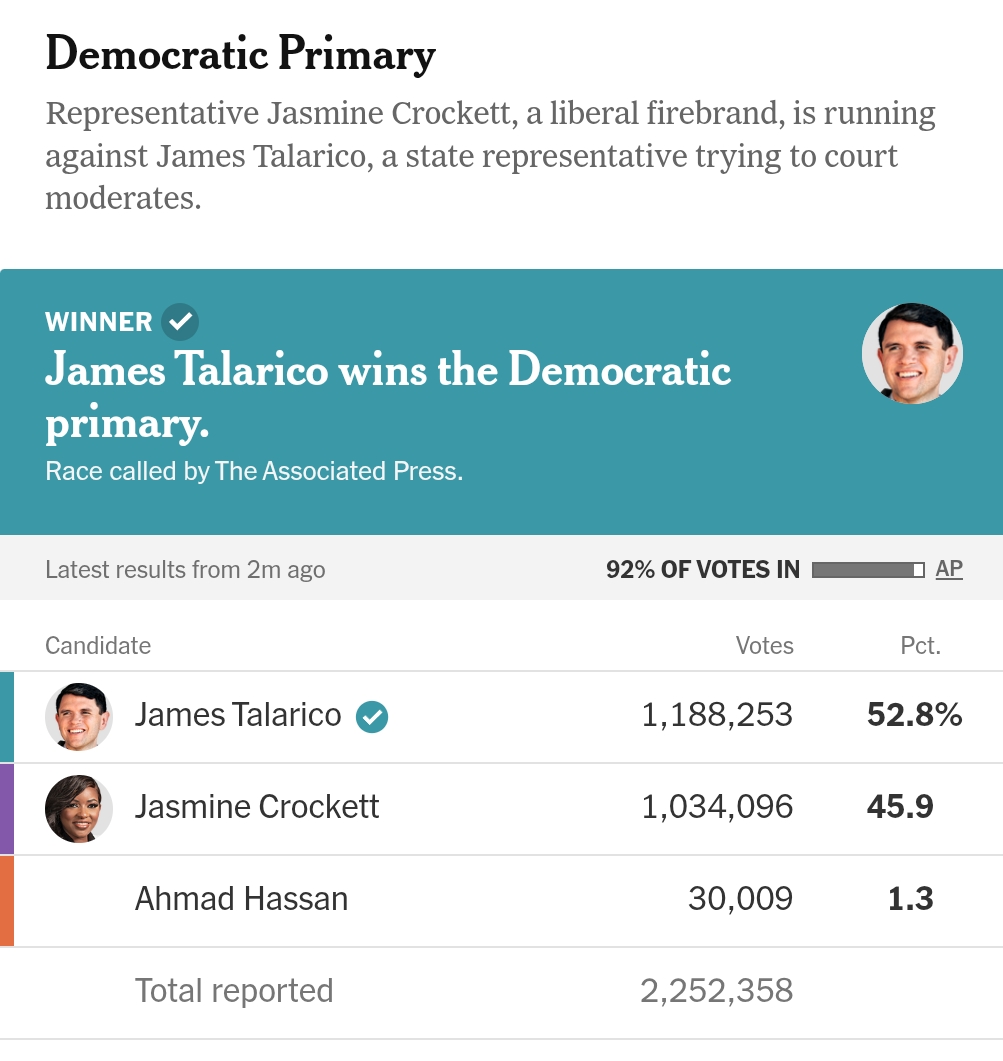The width and height of the screenshot is (1003, 1061).
Task: Select the Votes column header
Action: [764, 646]
